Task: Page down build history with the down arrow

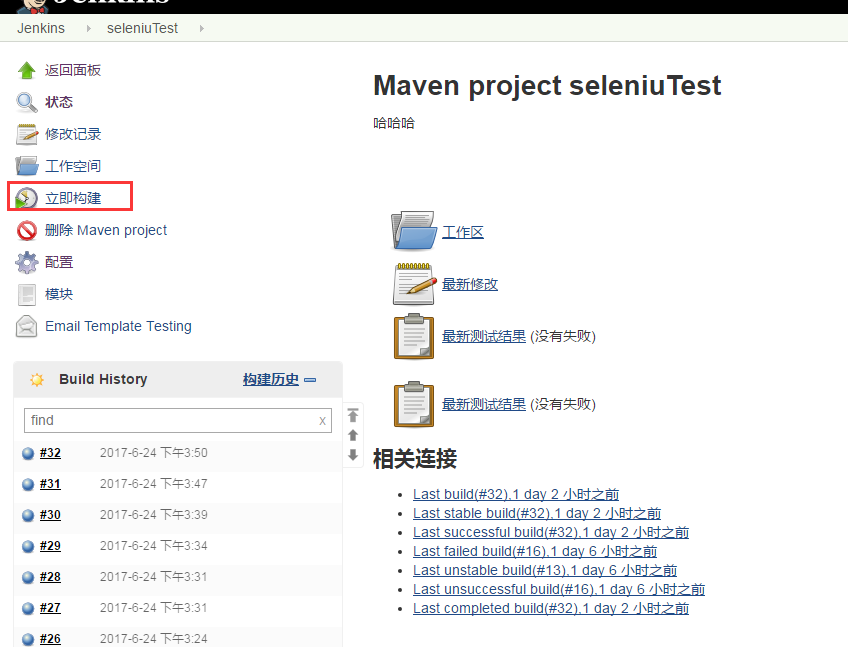Action: coord(353,455)
